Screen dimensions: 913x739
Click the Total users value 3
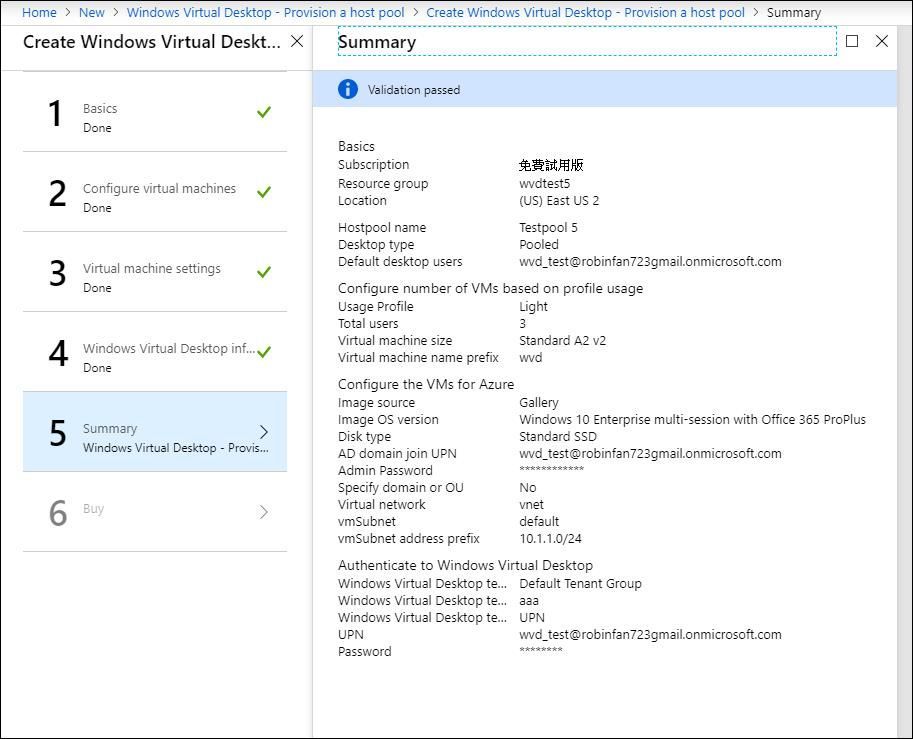click(x=522, y=323)
